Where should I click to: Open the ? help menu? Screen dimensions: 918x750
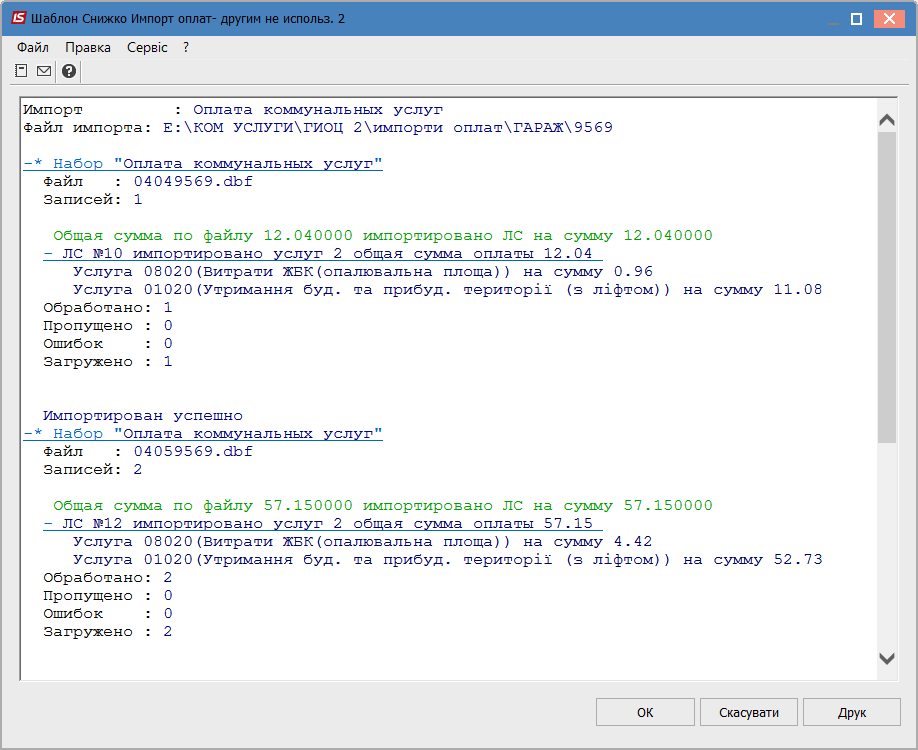[x=186, y=47]
